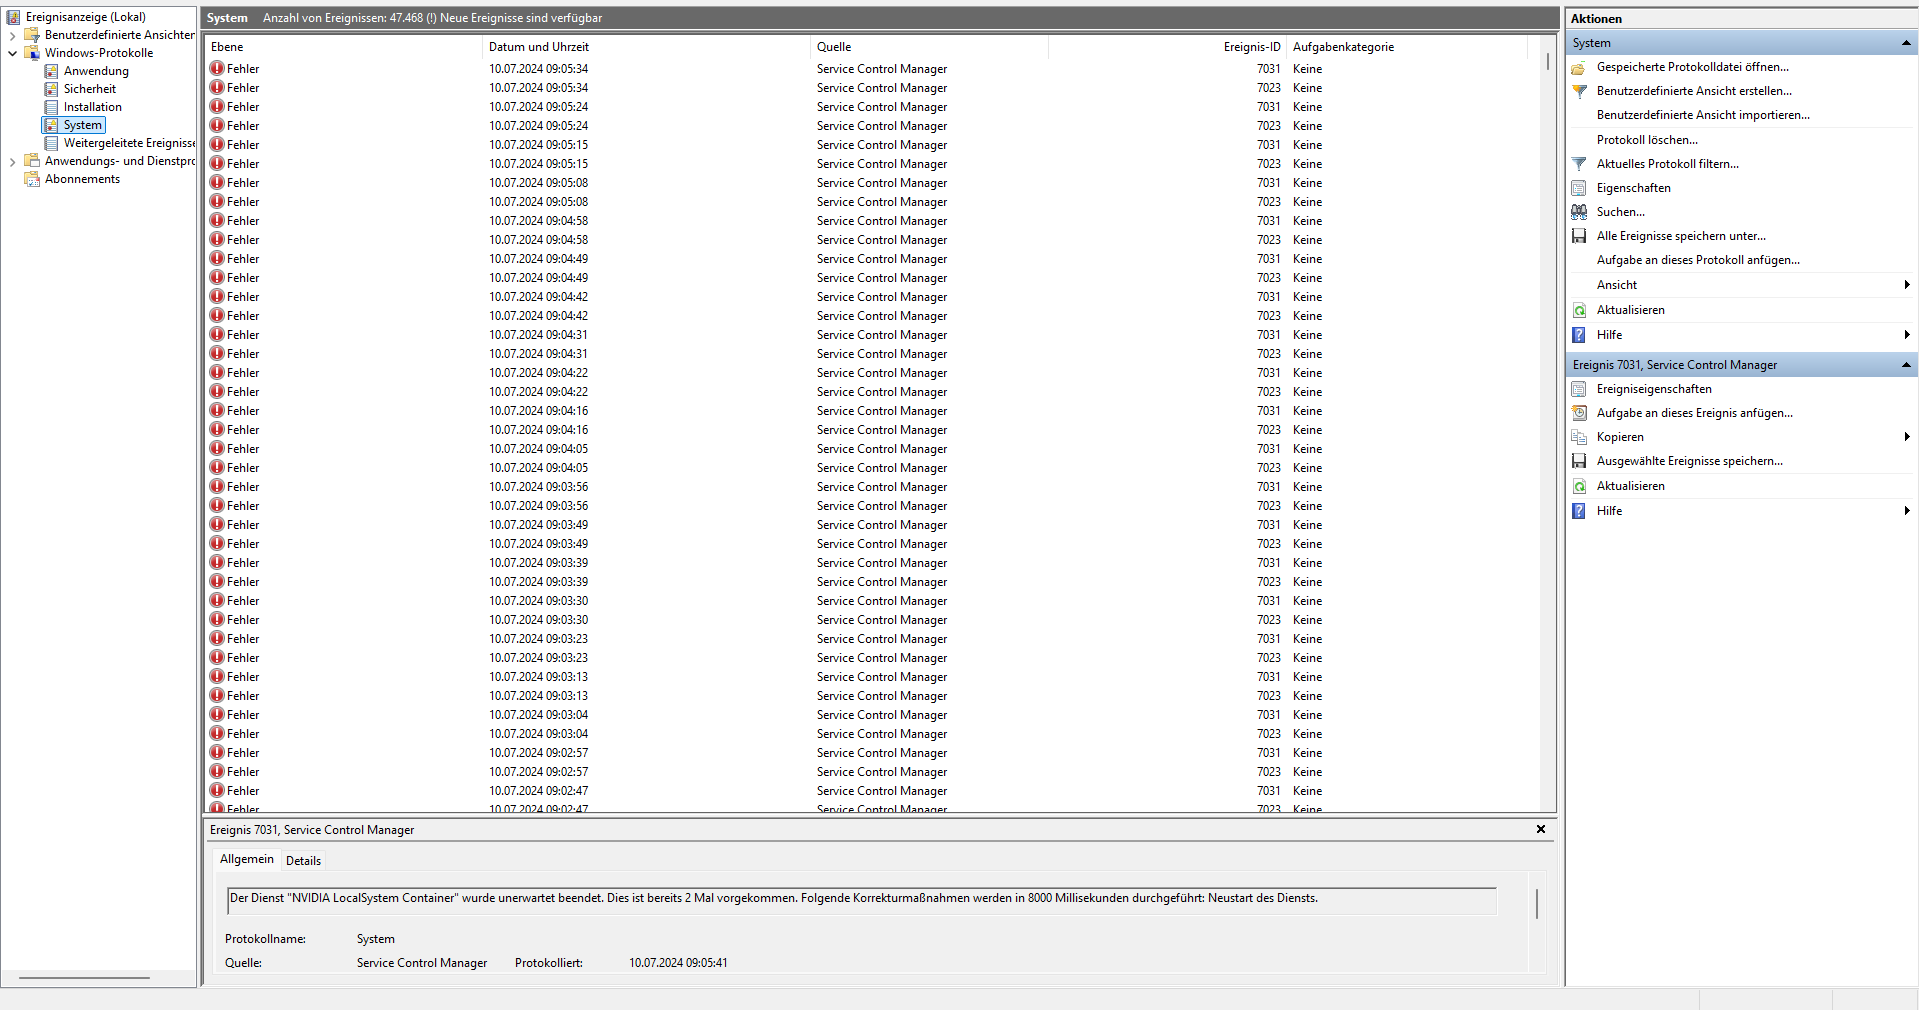The width and height of the screenshot is (1919, 1010).
Task: Open a saved log file
Action: coord(1691,67)
